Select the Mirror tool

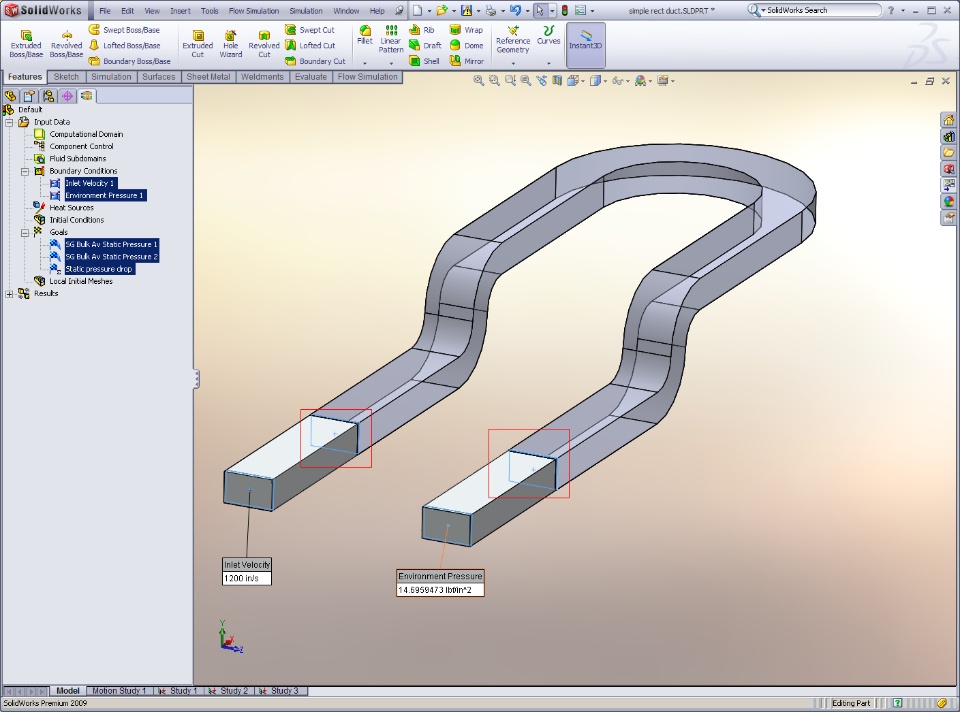pos(467,61)
